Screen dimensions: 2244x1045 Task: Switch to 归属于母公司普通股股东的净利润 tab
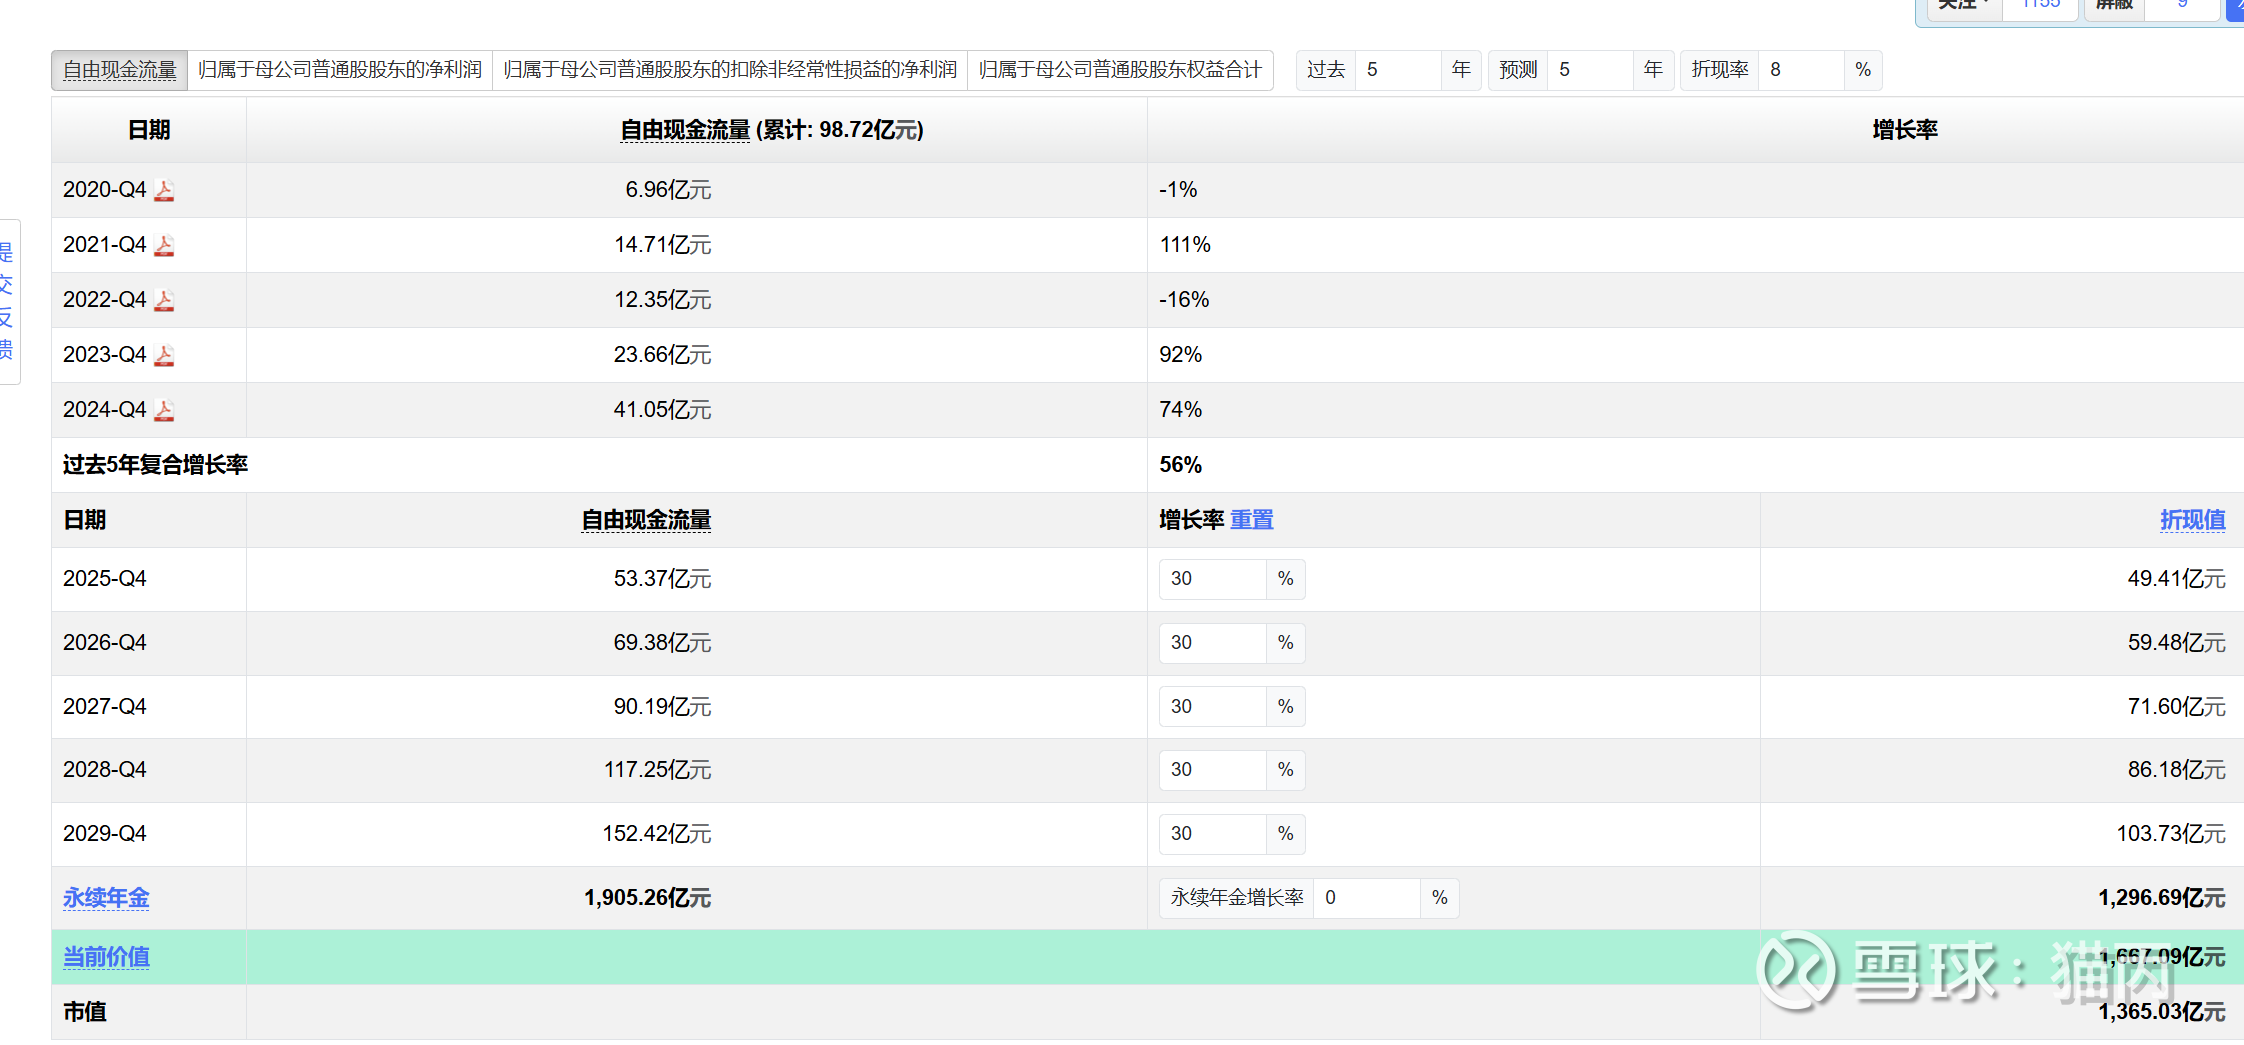[340, 70]
